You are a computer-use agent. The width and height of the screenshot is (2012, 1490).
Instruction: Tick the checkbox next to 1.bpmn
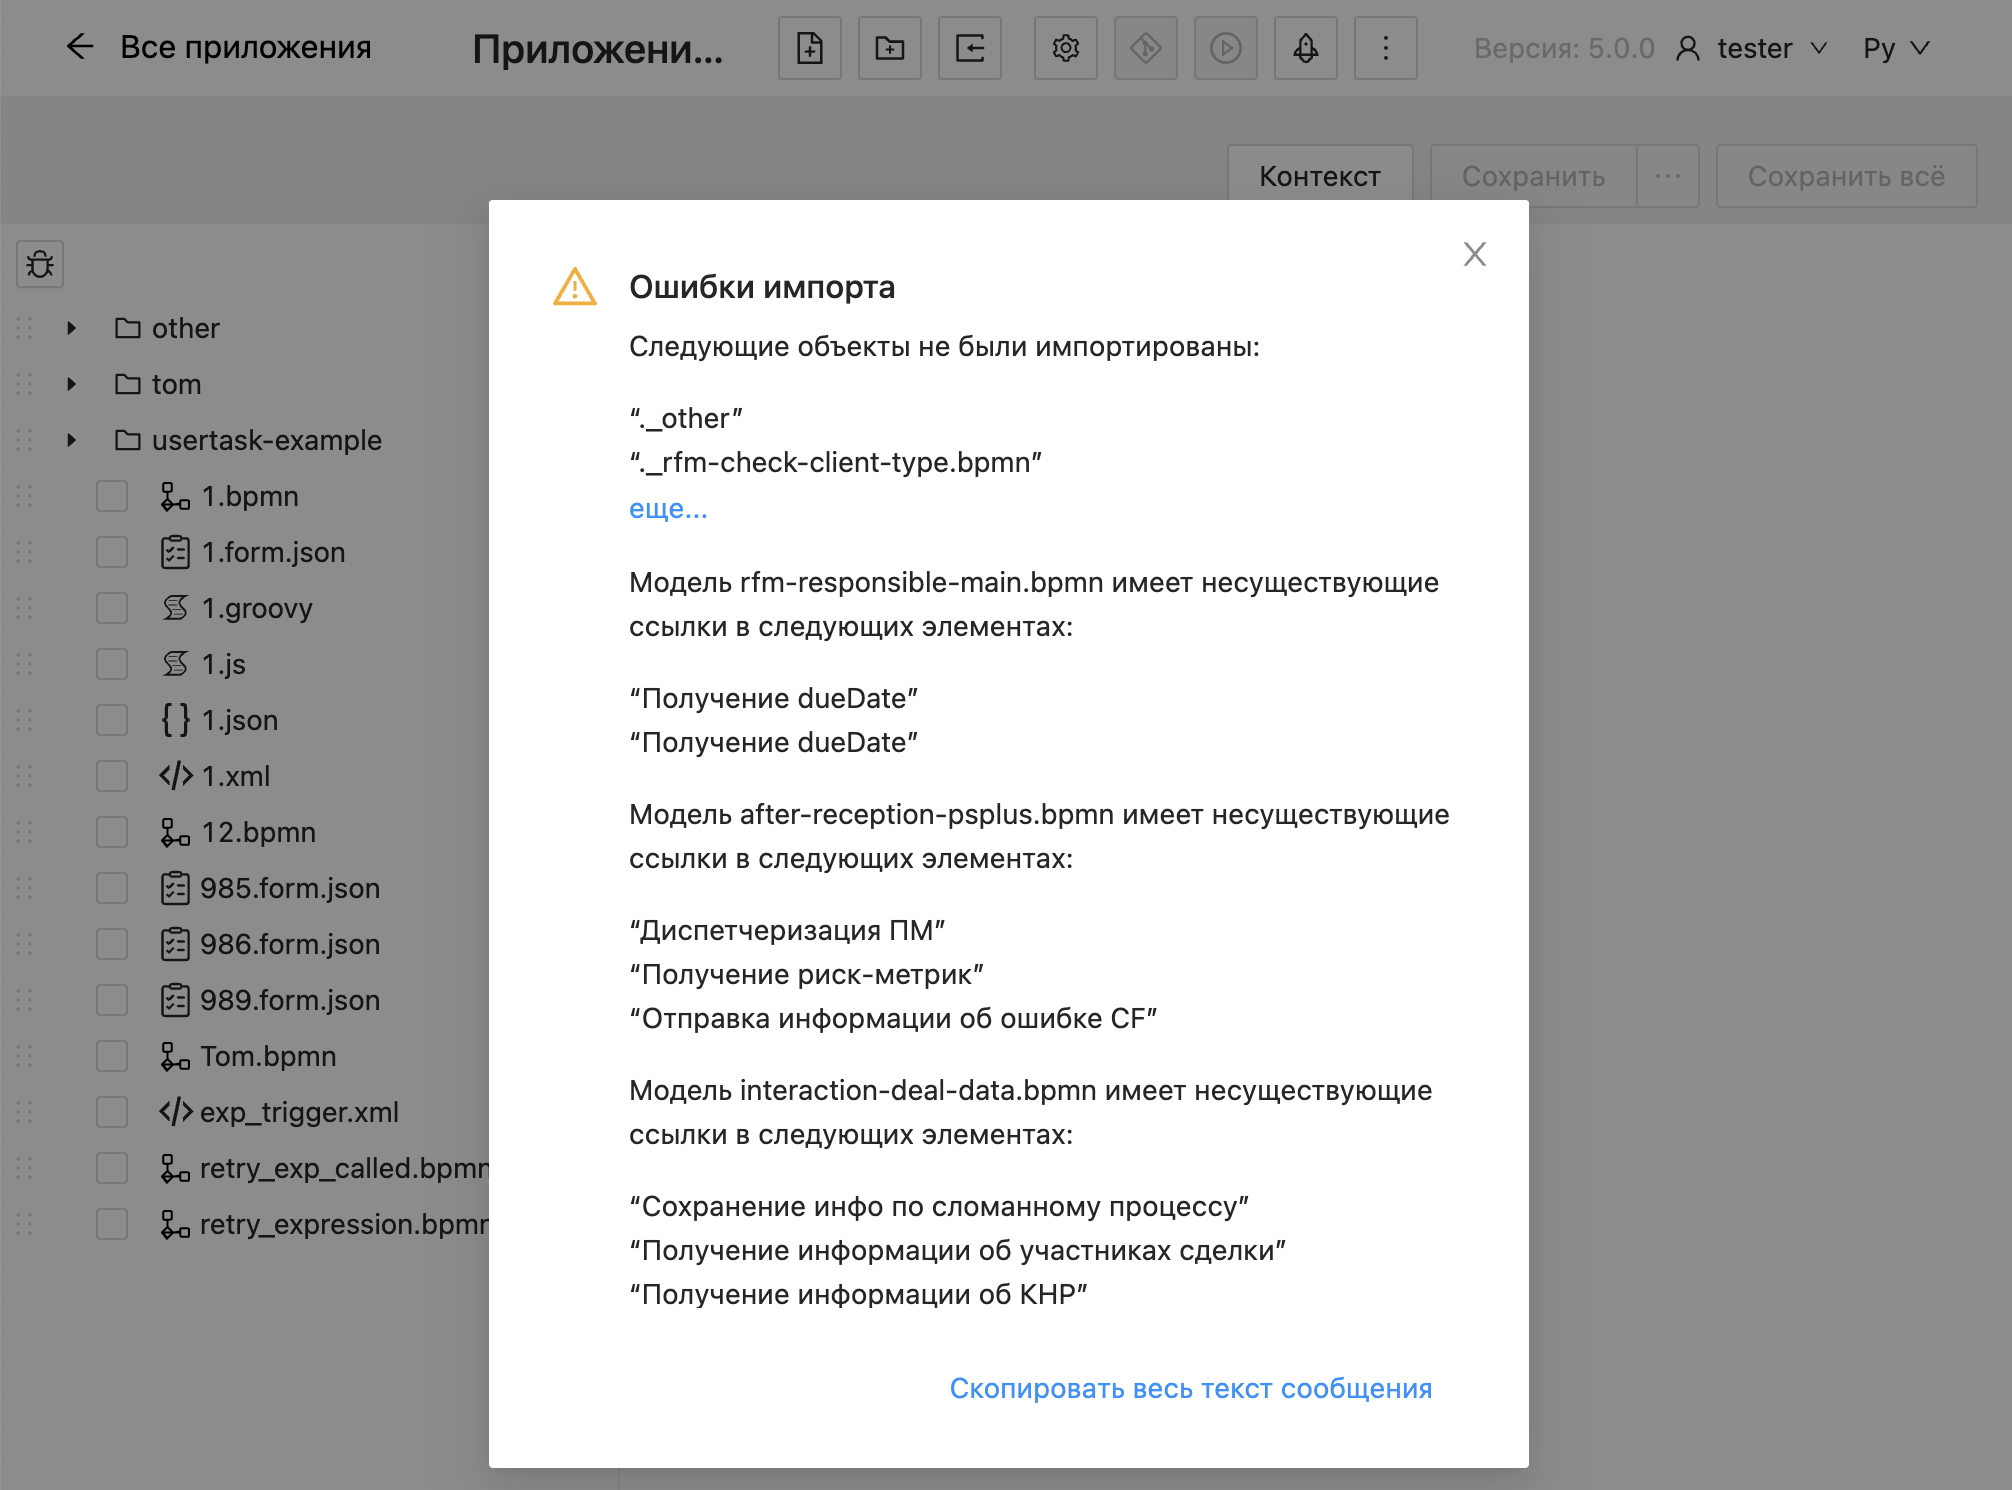click(112, 496)
